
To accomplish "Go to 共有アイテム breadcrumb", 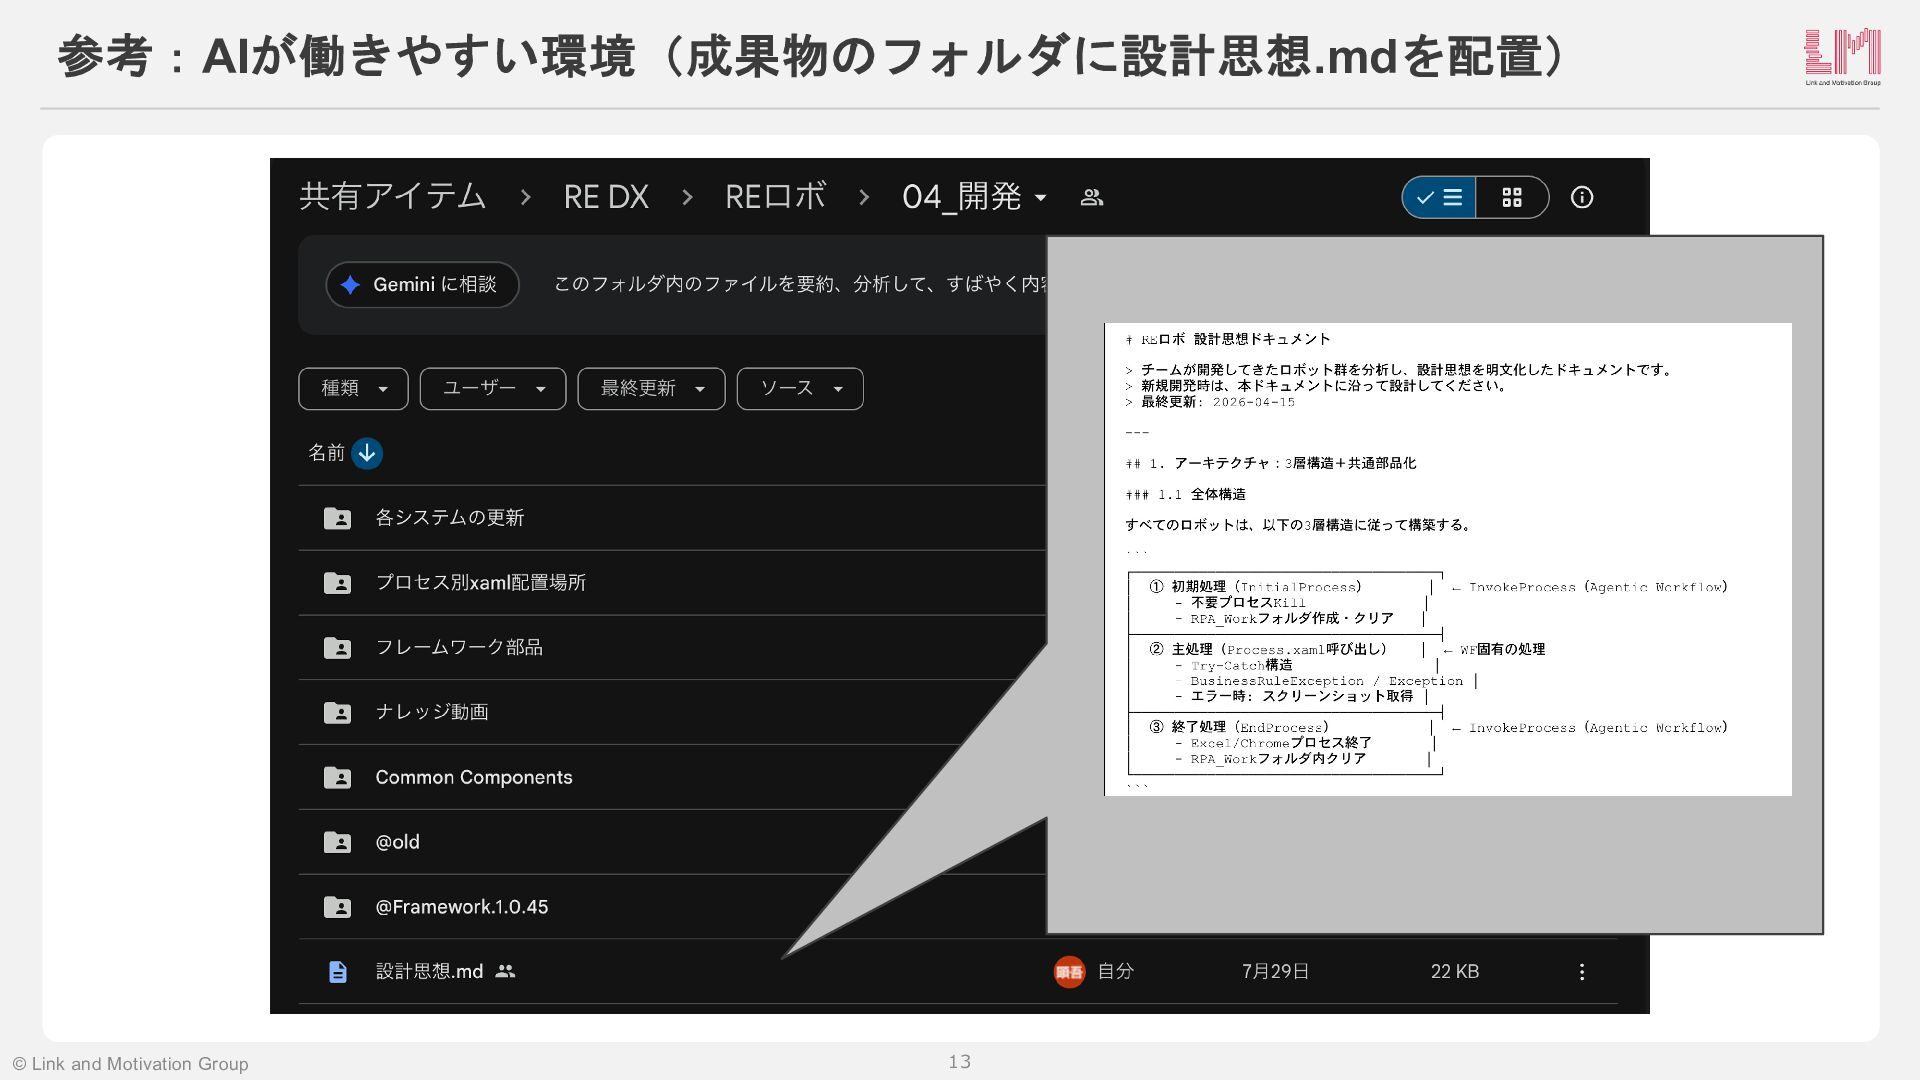I will point(393,197).
